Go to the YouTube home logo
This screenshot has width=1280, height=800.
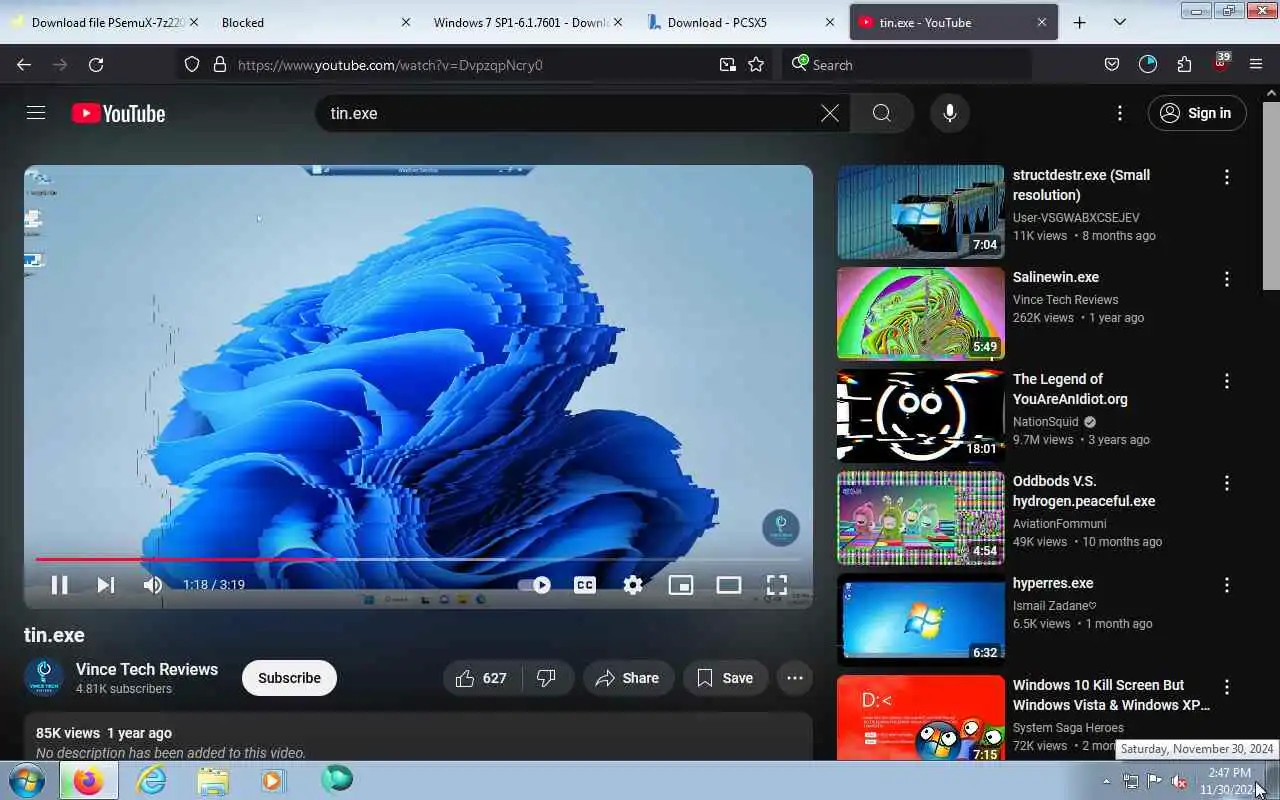click(118, 114)
